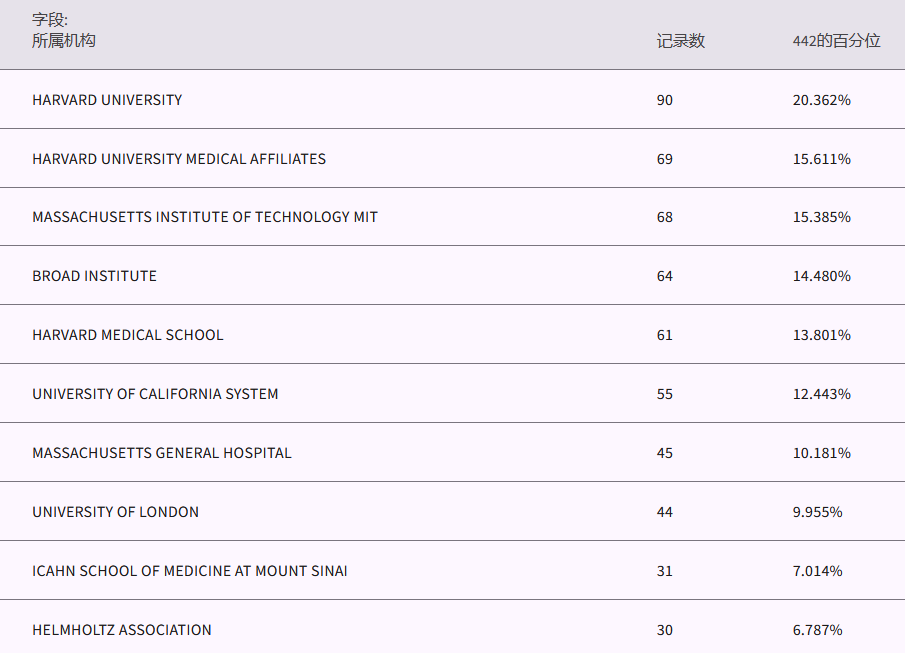Select HARVARD UNIVERSITY MEDICAL AFFILIATES entry
Image resolution: width=905 pixels, height=653 pixels.
(179, 159)
